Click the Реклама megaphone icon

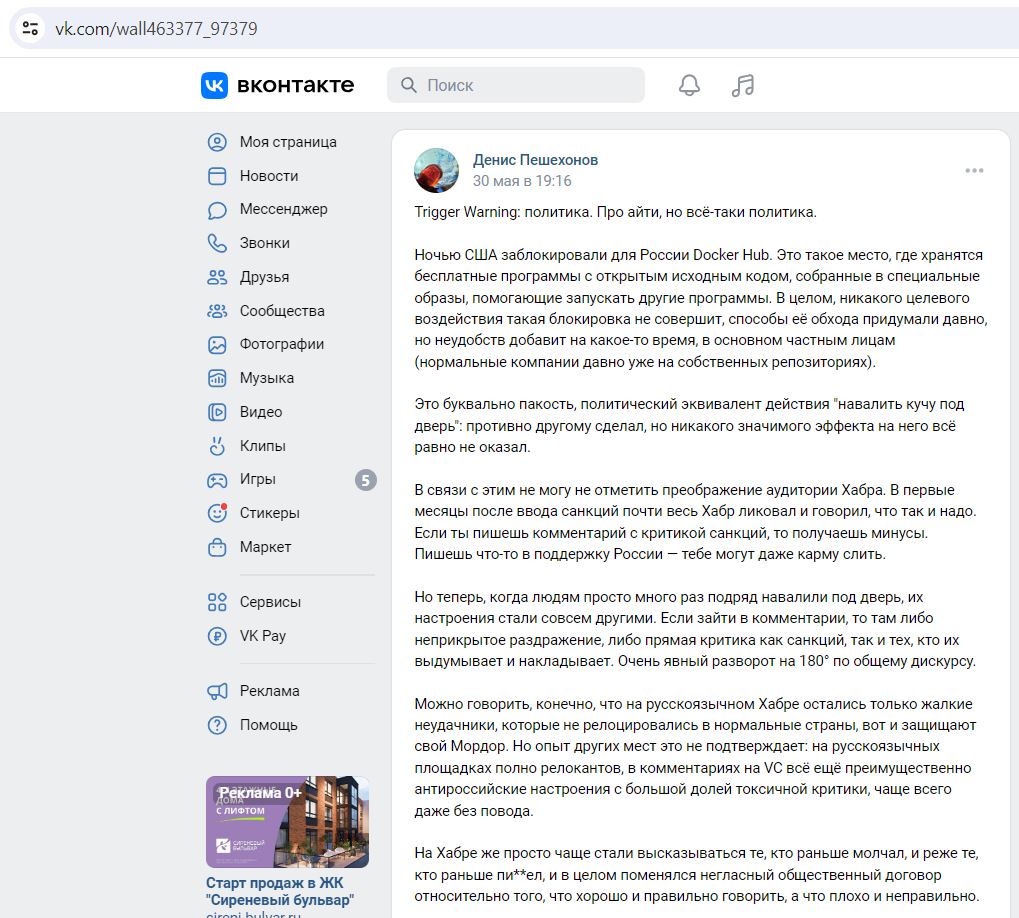(x=217, y=691)
